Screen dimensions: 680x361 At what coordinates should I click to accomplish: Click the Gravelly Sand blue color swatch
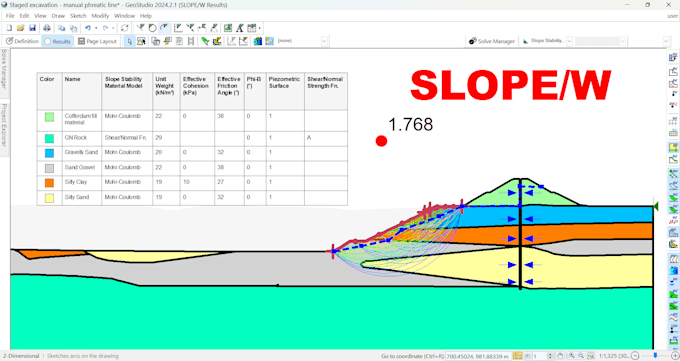tap(49, 153)
